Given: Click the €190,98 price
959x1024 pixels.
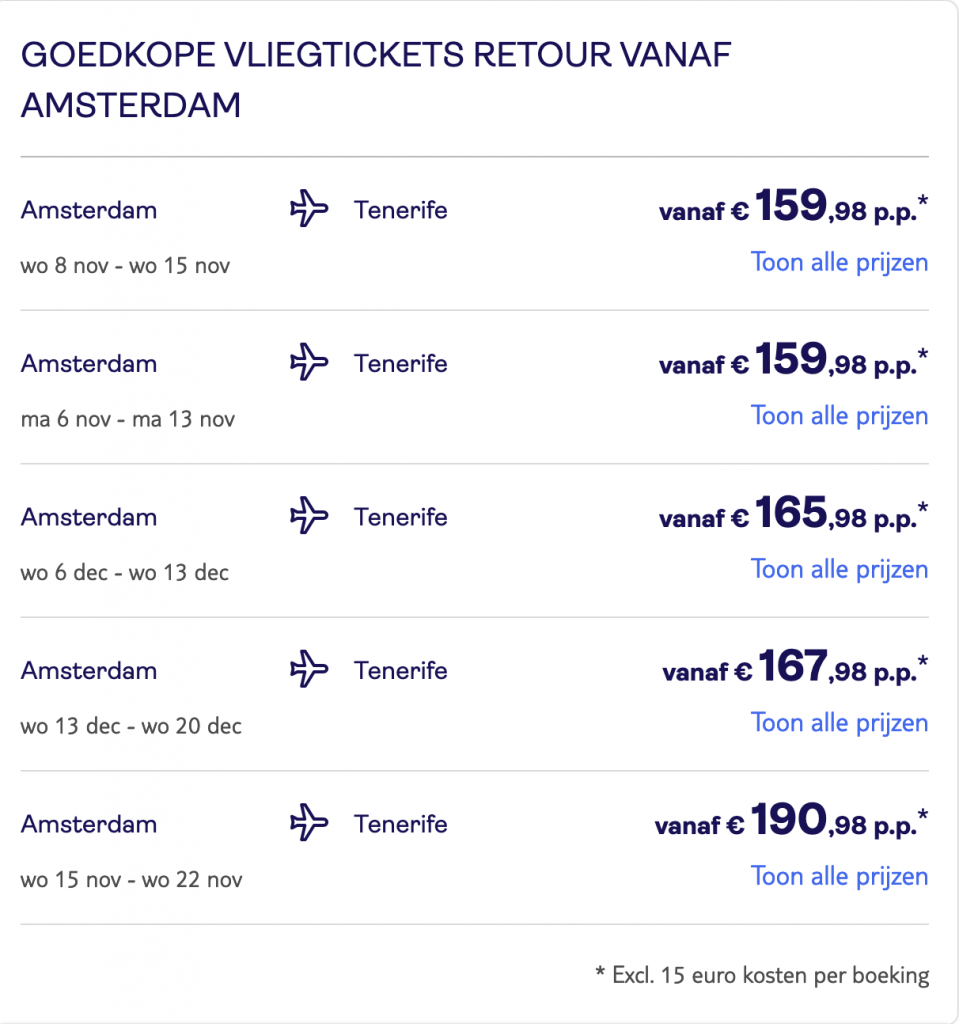Looking at the screenshot, I should point(791,822).
